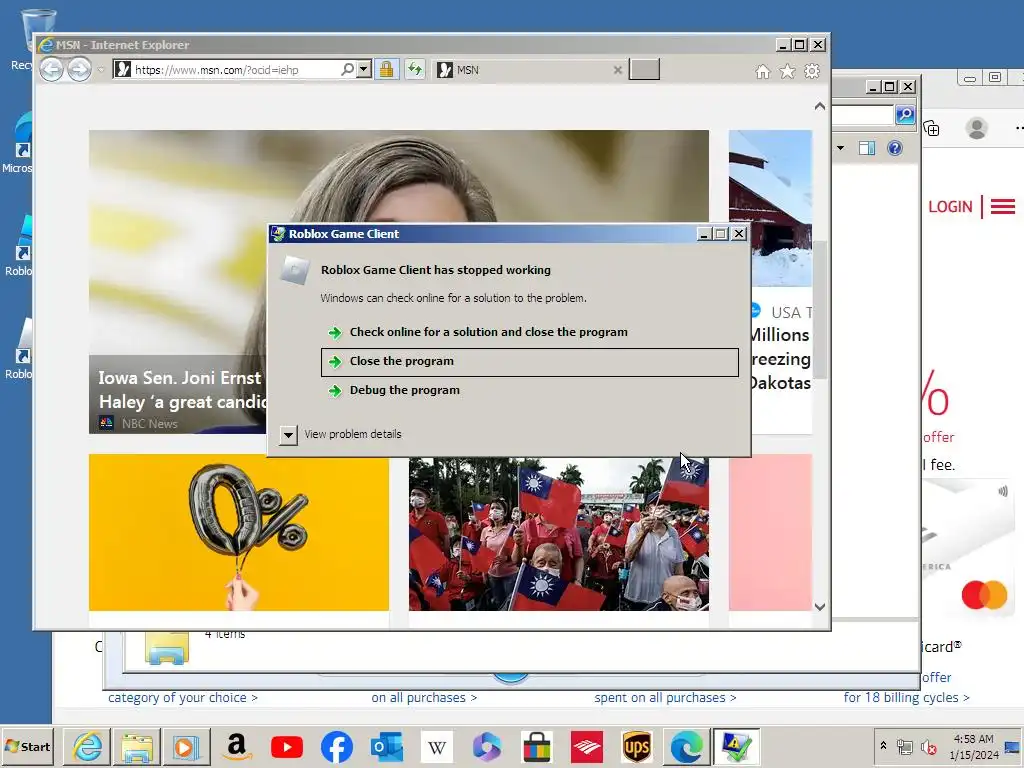
Task: Click the search magnifier in the address bar
Action: click(x=347, y=69)
